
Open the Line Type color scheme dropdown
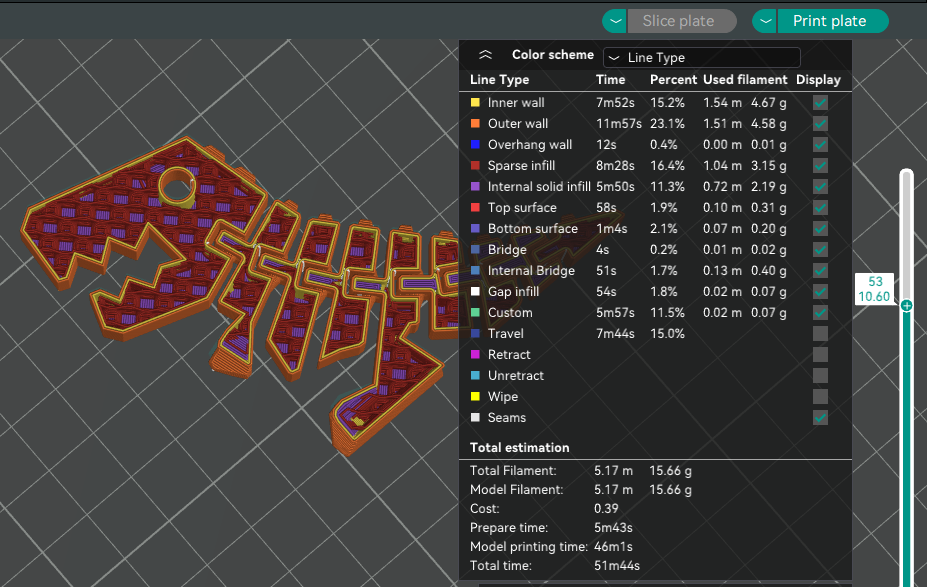click(702, 58)
